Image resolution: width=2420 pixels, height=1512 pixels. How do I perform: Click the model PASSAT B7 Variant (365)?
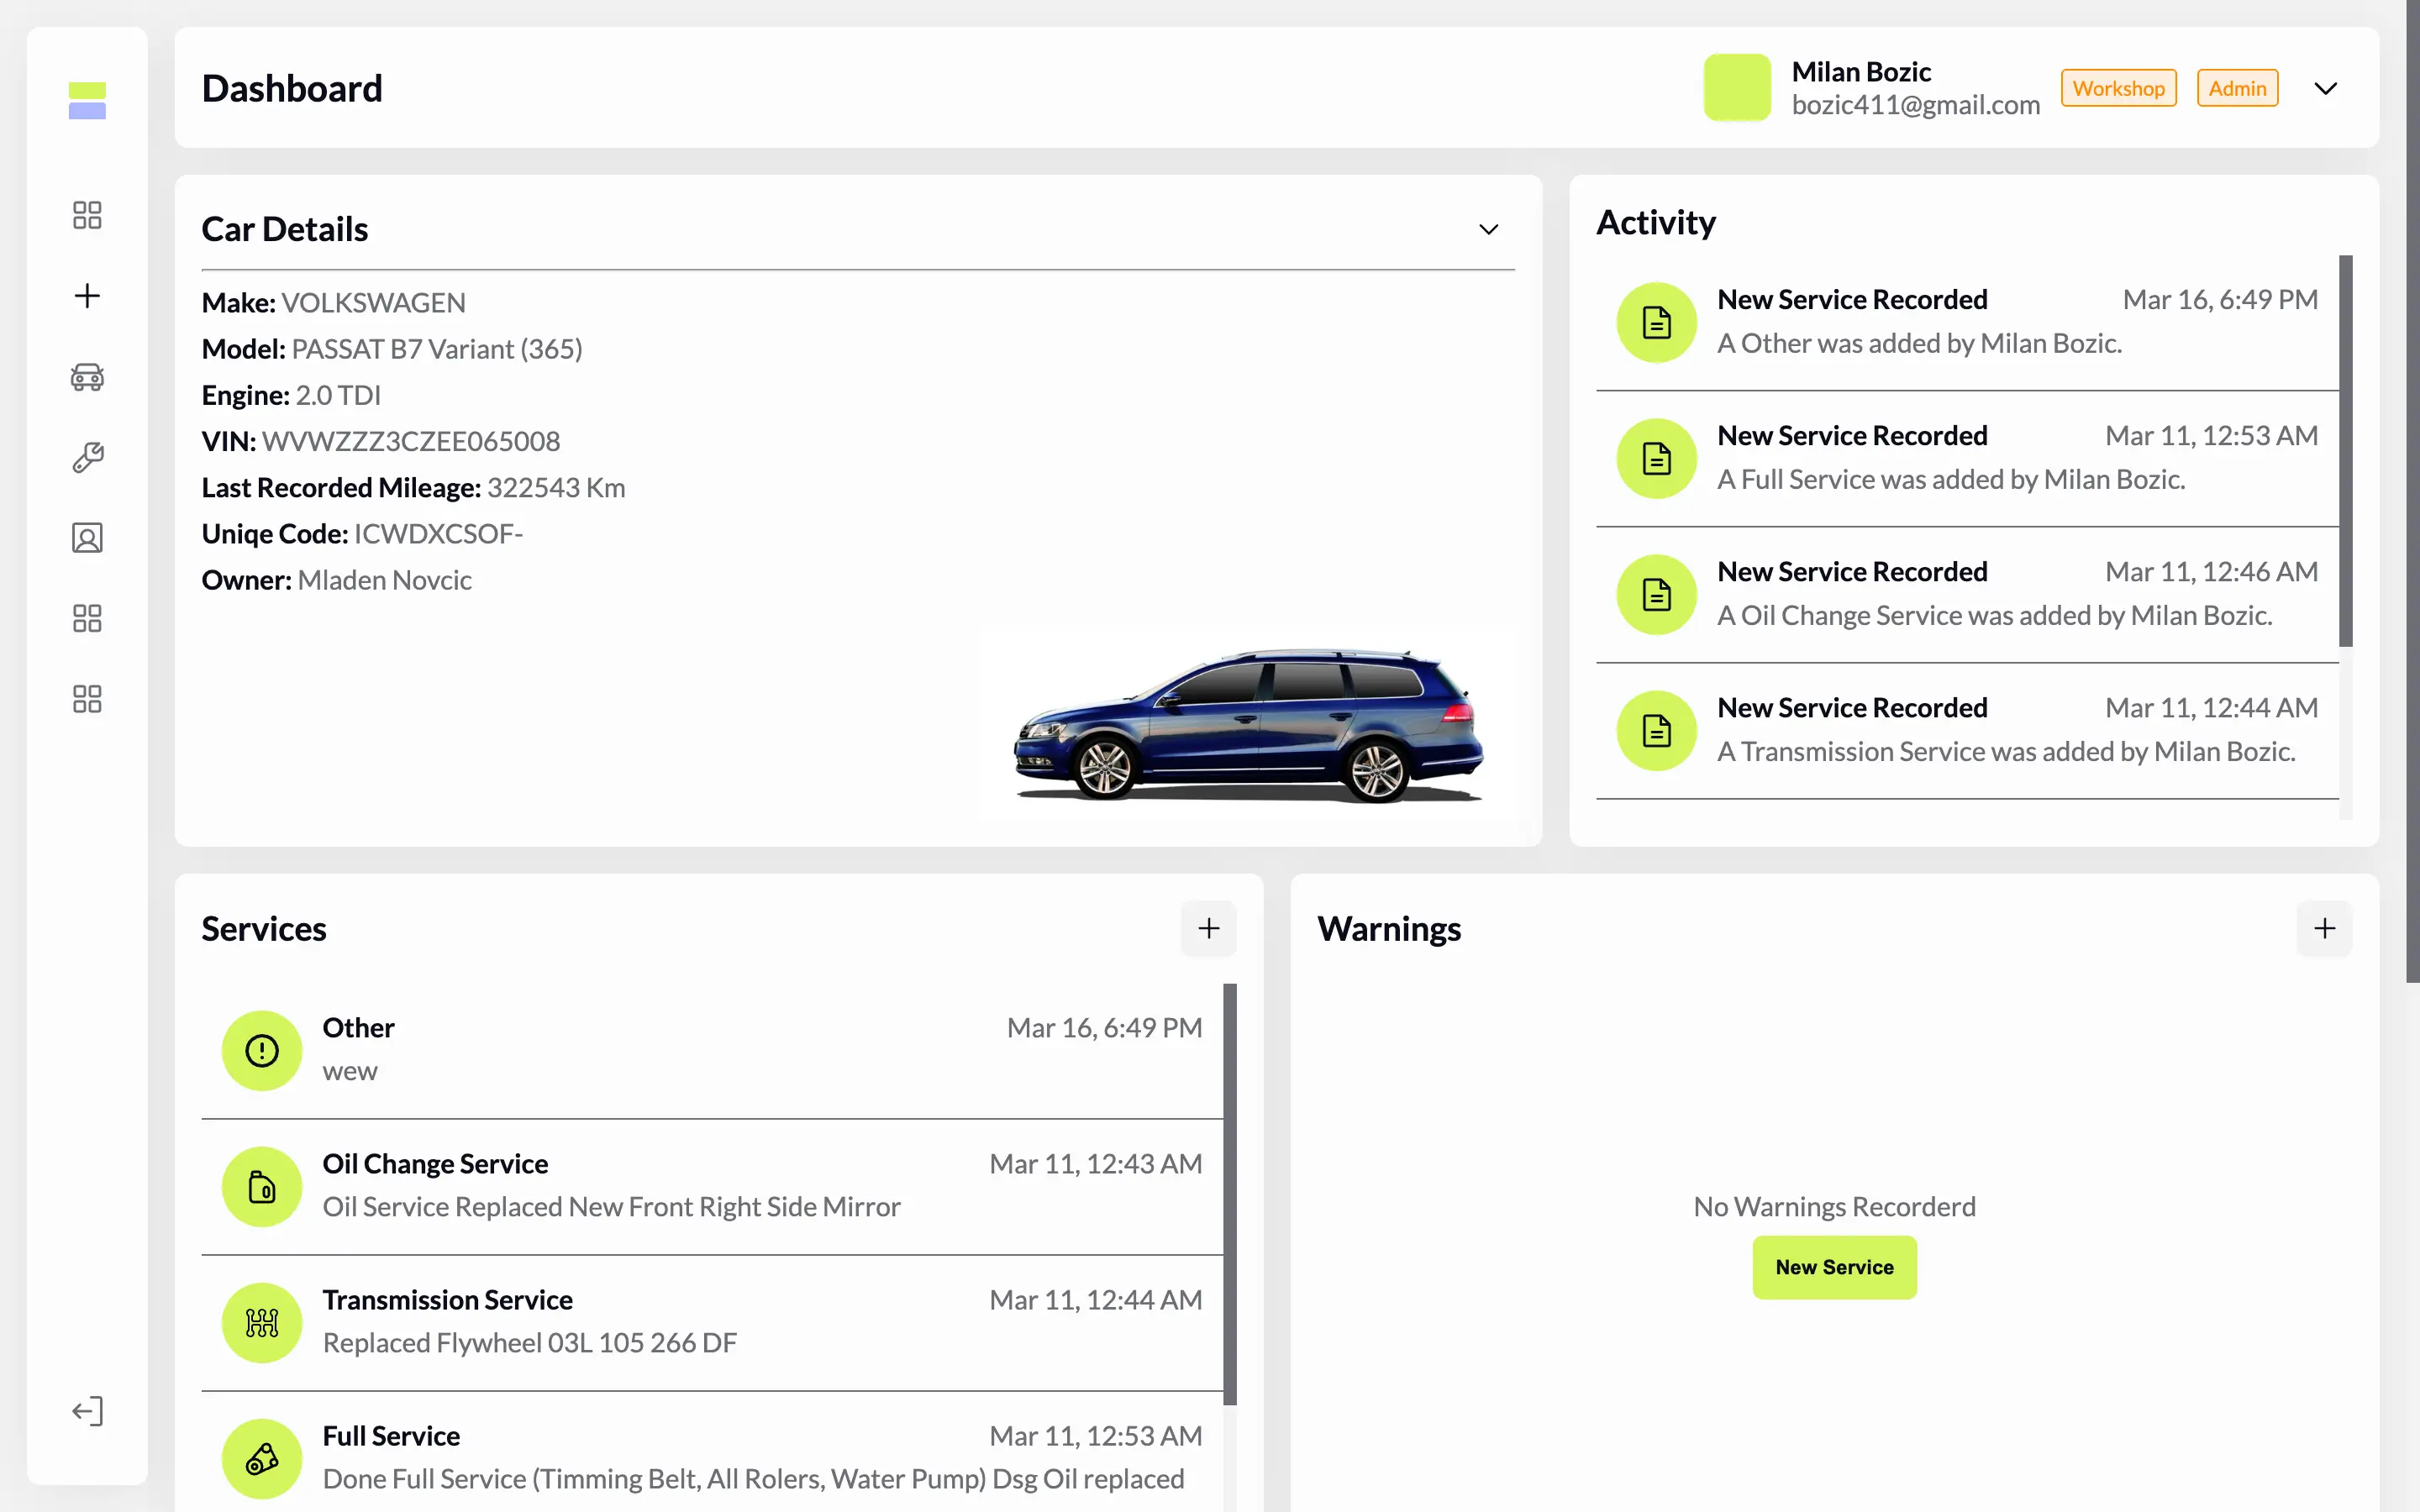coord(437,349)
